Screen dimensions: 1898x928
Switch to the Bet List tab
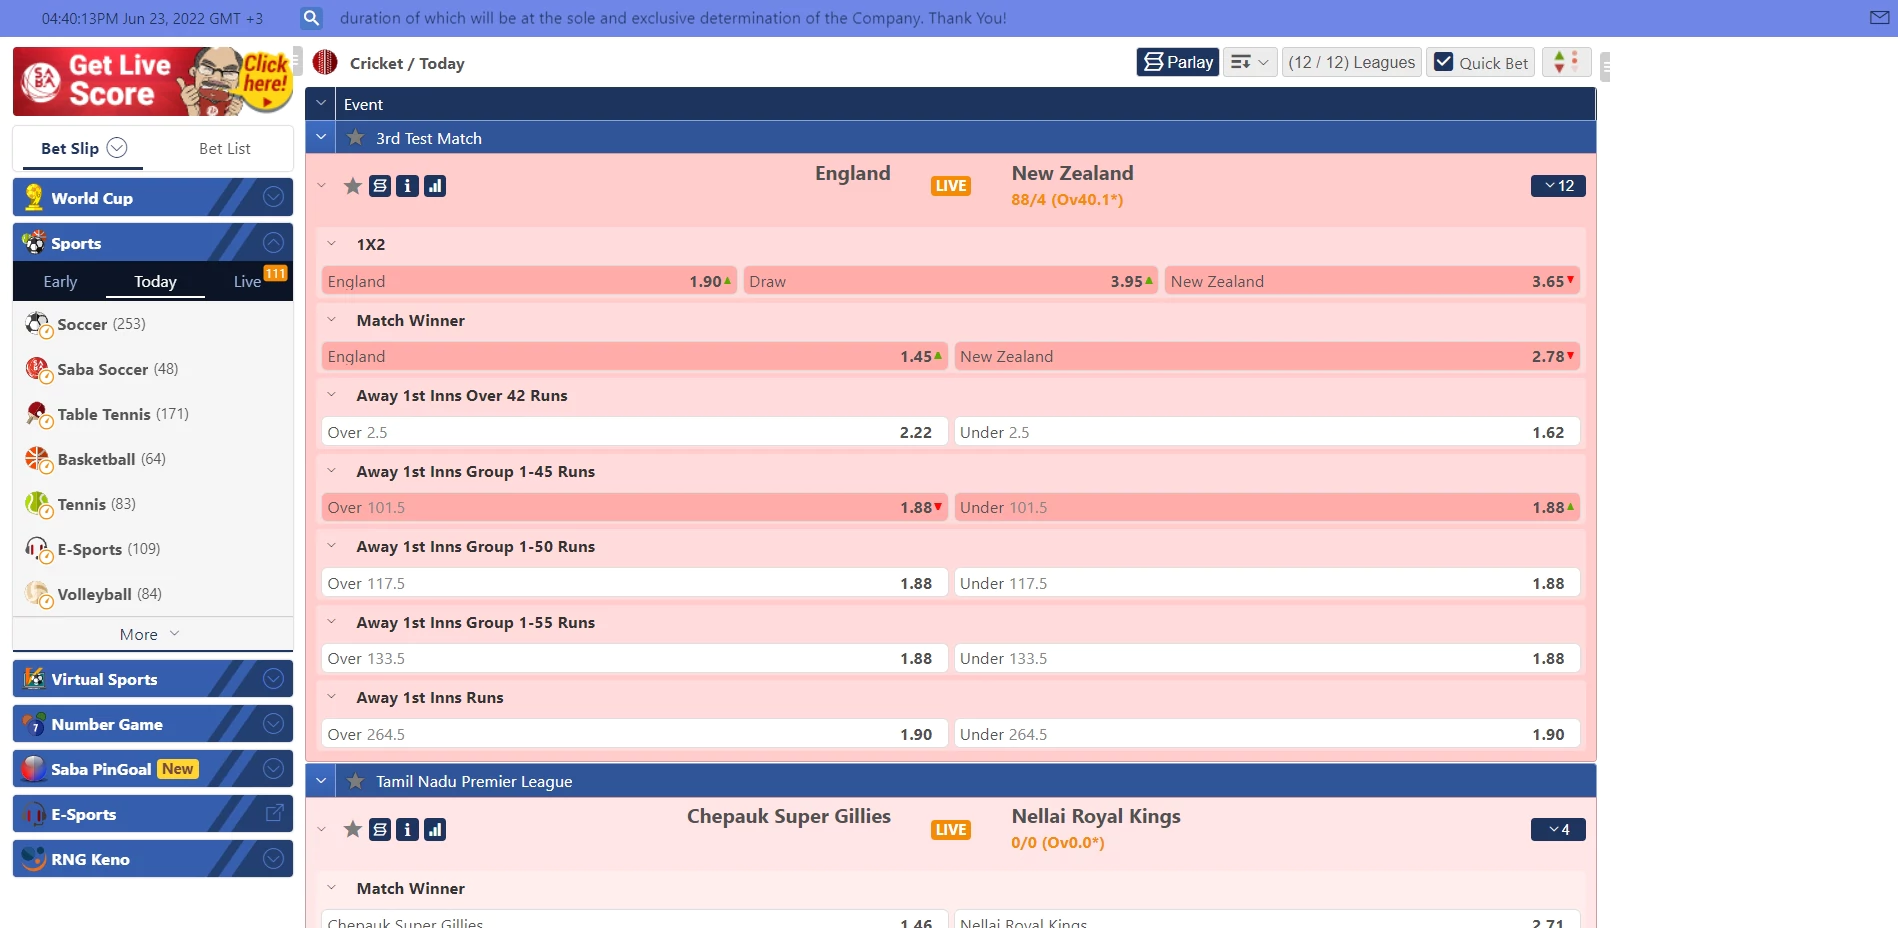click(225, 148)
